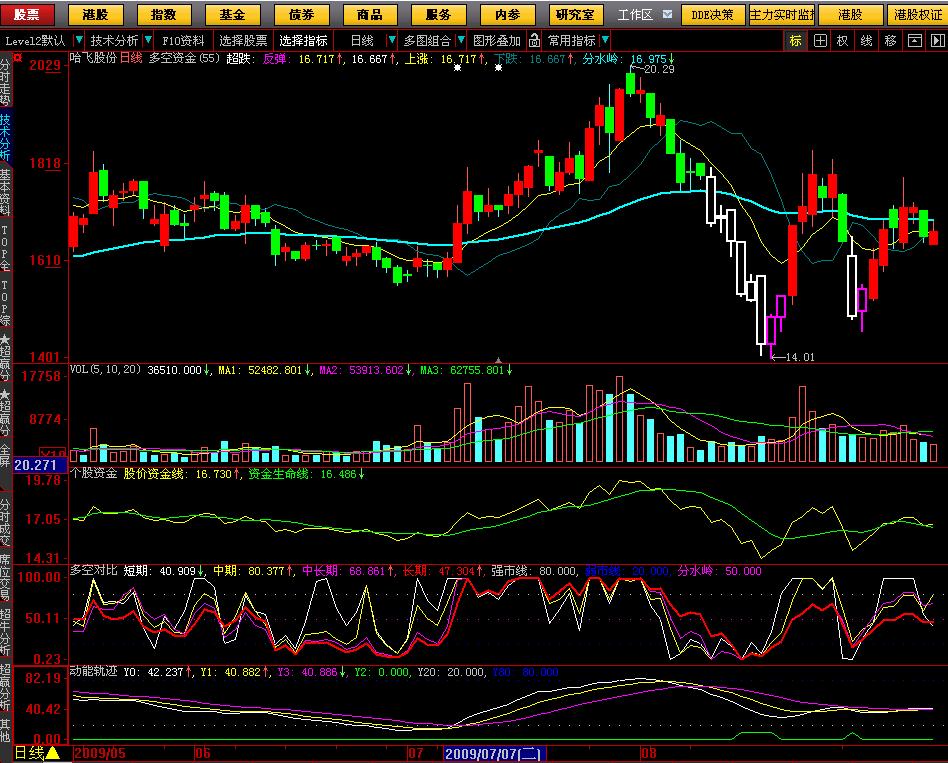The height and width of the screenshot is (763, 948).
Task: Click the 选择股票 toolbar button
Action: coord(243,41)
